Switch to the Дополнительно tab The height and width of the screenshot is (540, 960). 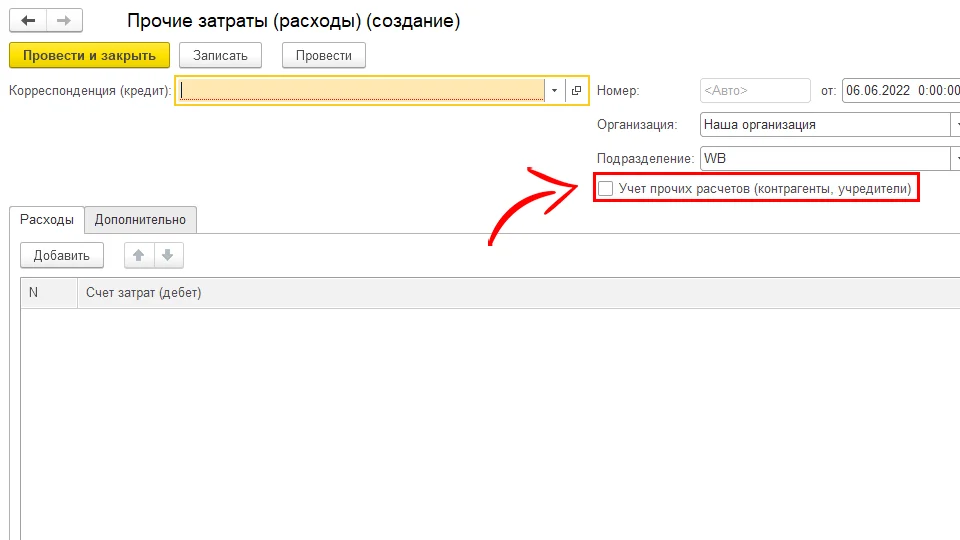(x=140, y=220)
